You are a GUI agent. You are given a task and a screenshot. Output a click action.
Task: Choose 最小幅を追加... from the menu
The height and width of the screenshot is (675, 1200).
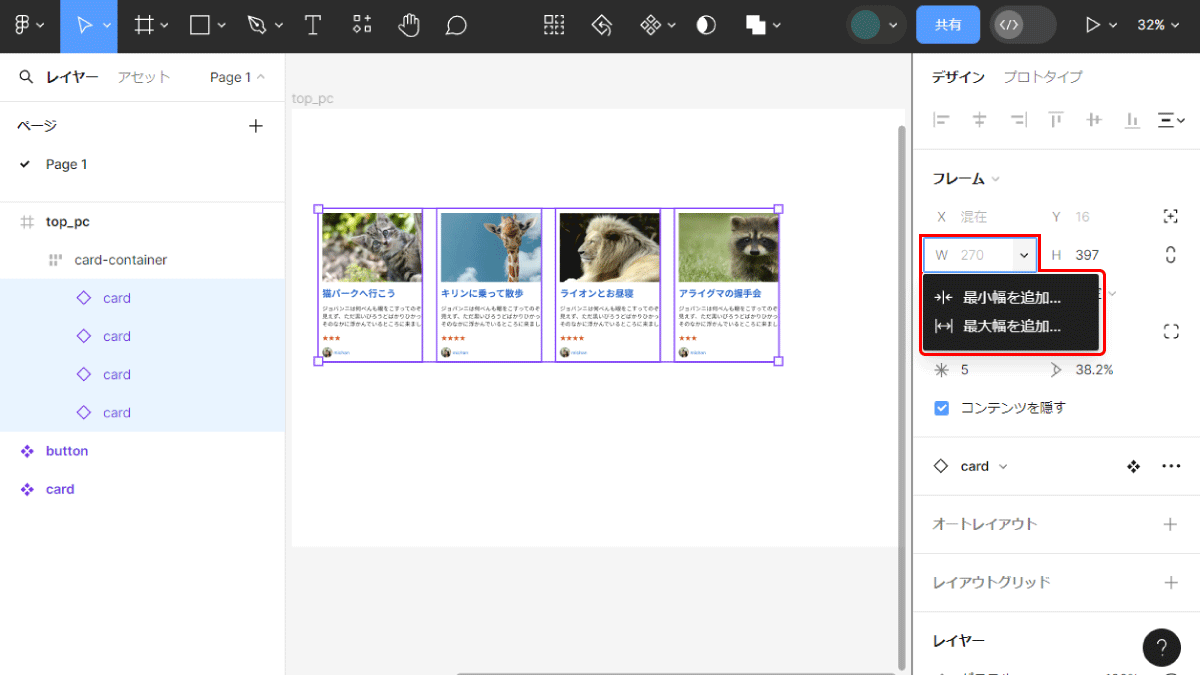click(1011, 297)
